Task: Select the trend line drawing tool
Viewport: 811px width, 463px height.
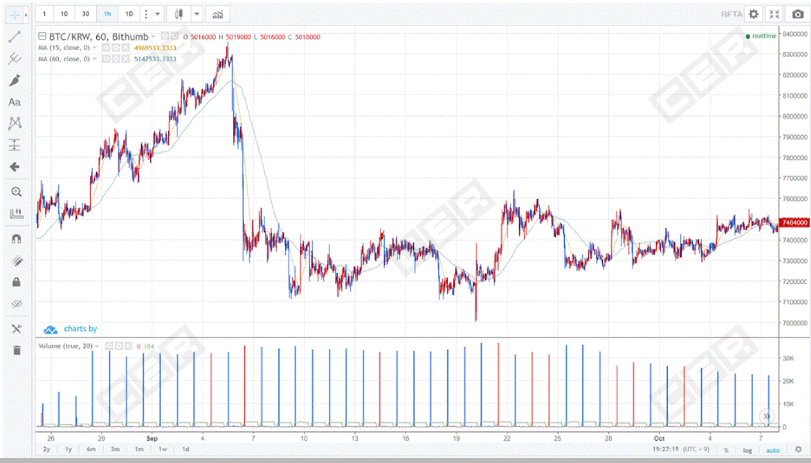Action: click(x=15, y=37)
